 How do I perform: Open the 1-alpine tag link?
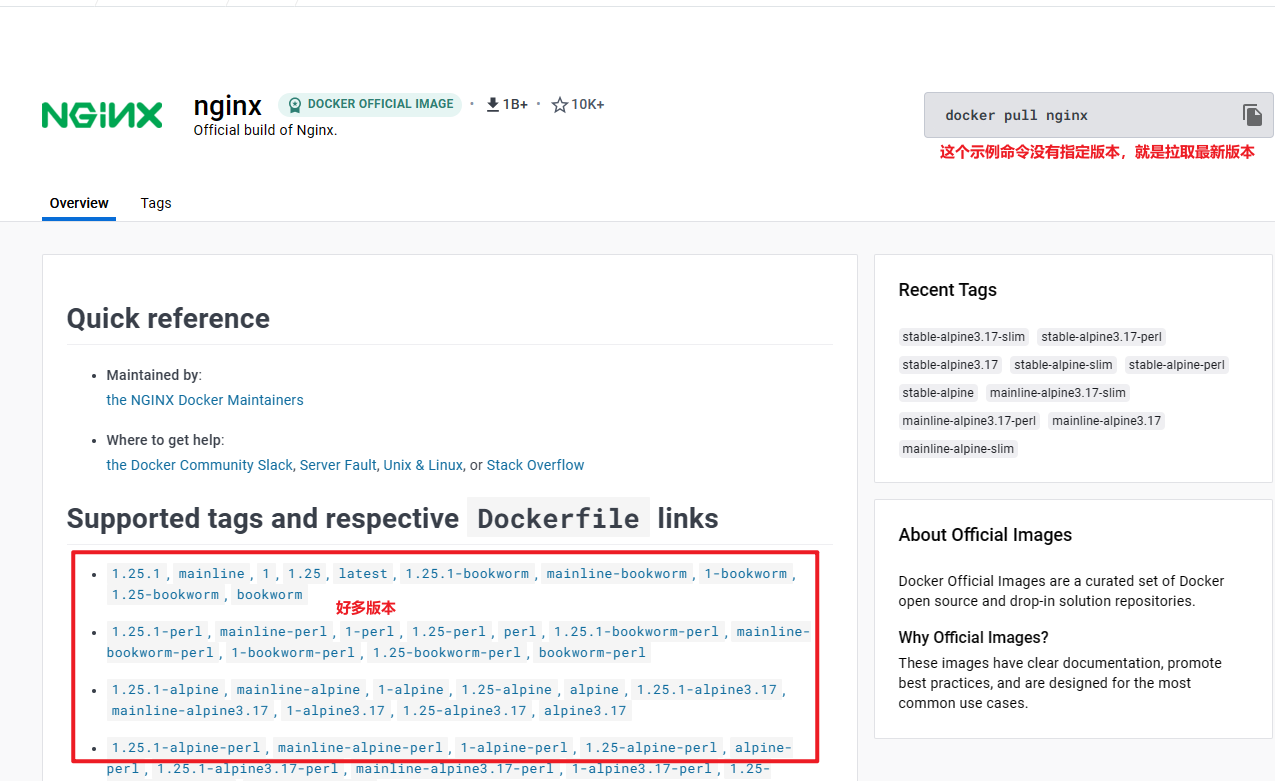pos(411,690)
